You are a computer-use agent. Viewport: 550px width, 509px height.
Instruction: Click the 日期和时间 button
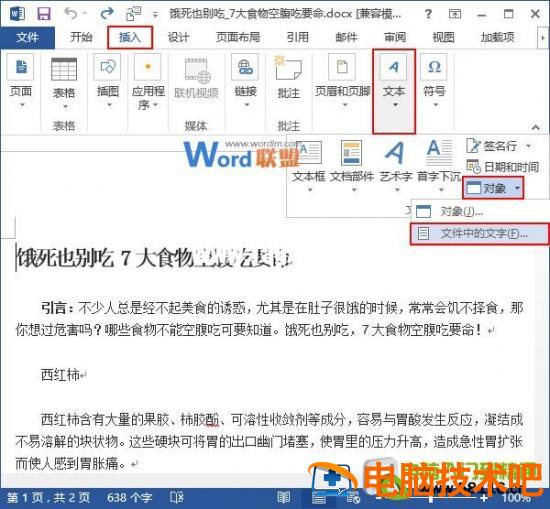(x=503, y=167)
